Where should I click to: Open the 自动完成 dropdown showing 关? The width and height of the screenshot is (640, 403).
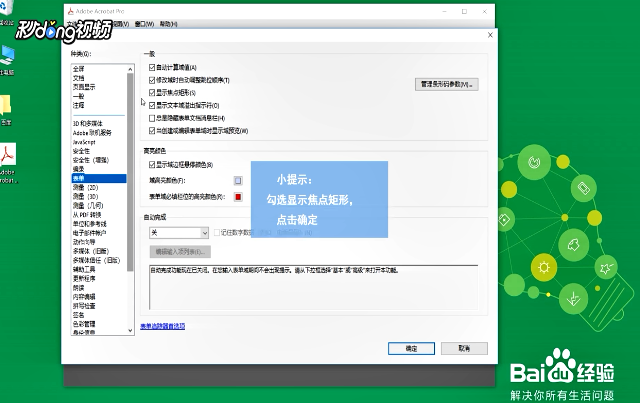(179, 233)
